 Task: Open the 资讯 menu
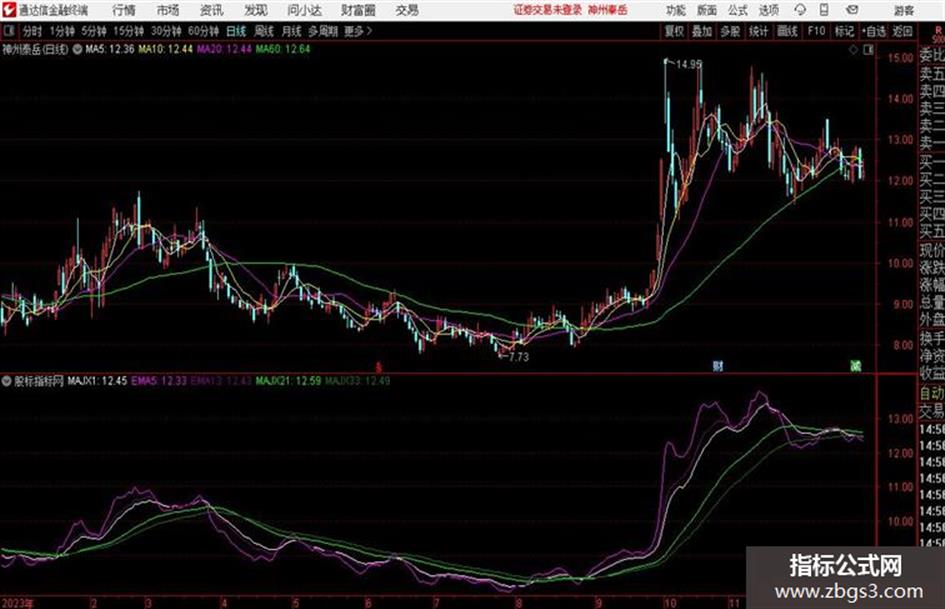click(212, 10)
